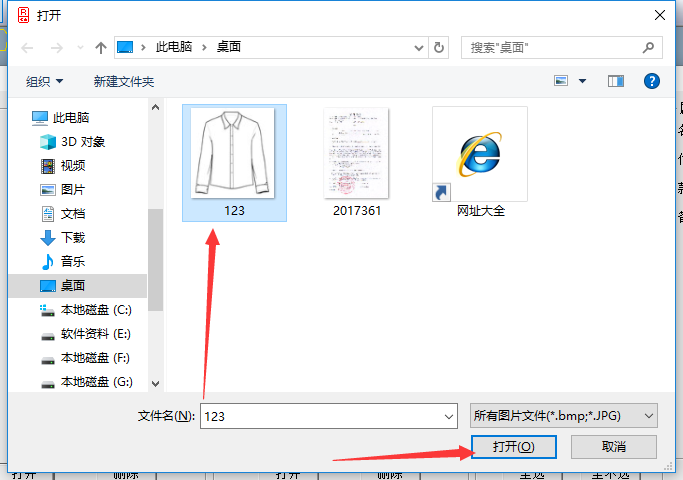Click 新建文件夹 in the toolbar
This screenshot has width=683, height=480.
(x=124, y=81)
